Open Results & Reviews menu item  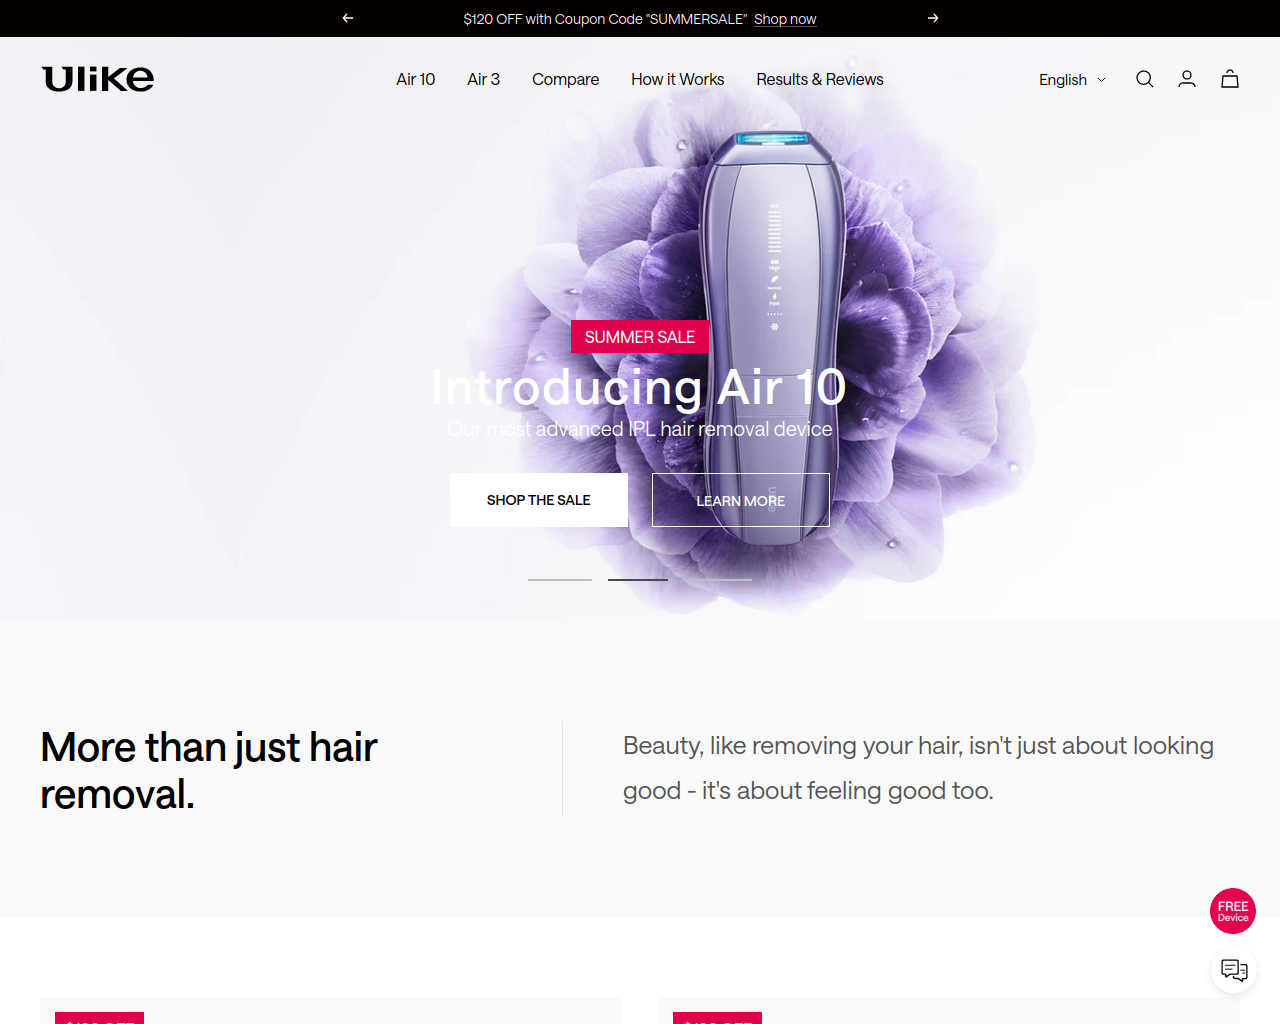pos(820,79)
